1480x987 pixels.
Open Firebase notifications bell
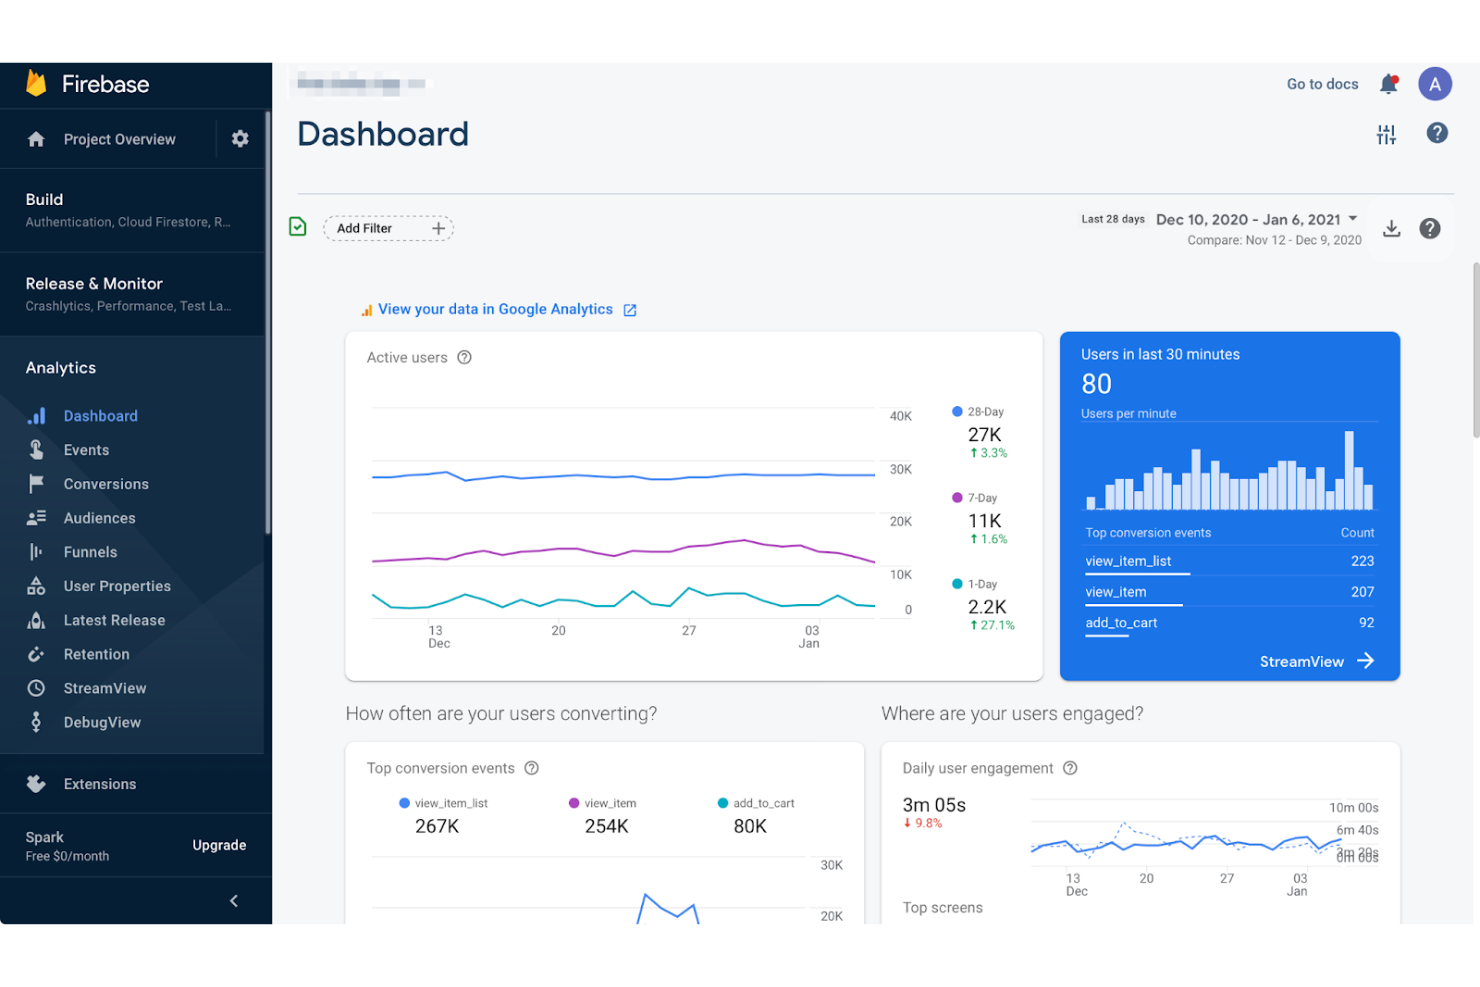[1389, 84]
